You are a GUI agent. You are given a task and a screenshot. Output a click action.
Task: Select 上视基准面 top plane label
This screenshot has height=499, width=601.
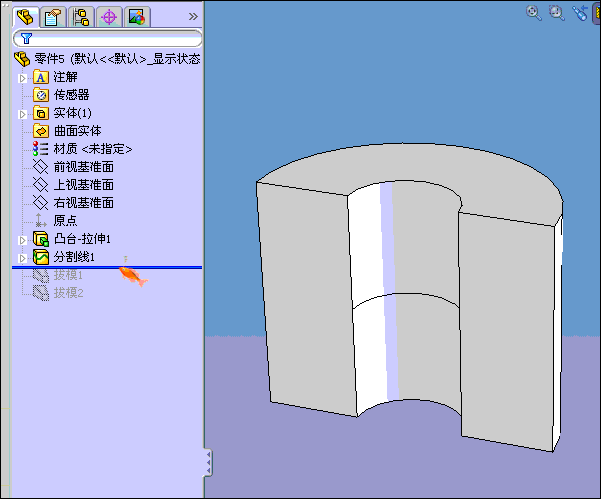pyautogui.click(x=84, y=185)
